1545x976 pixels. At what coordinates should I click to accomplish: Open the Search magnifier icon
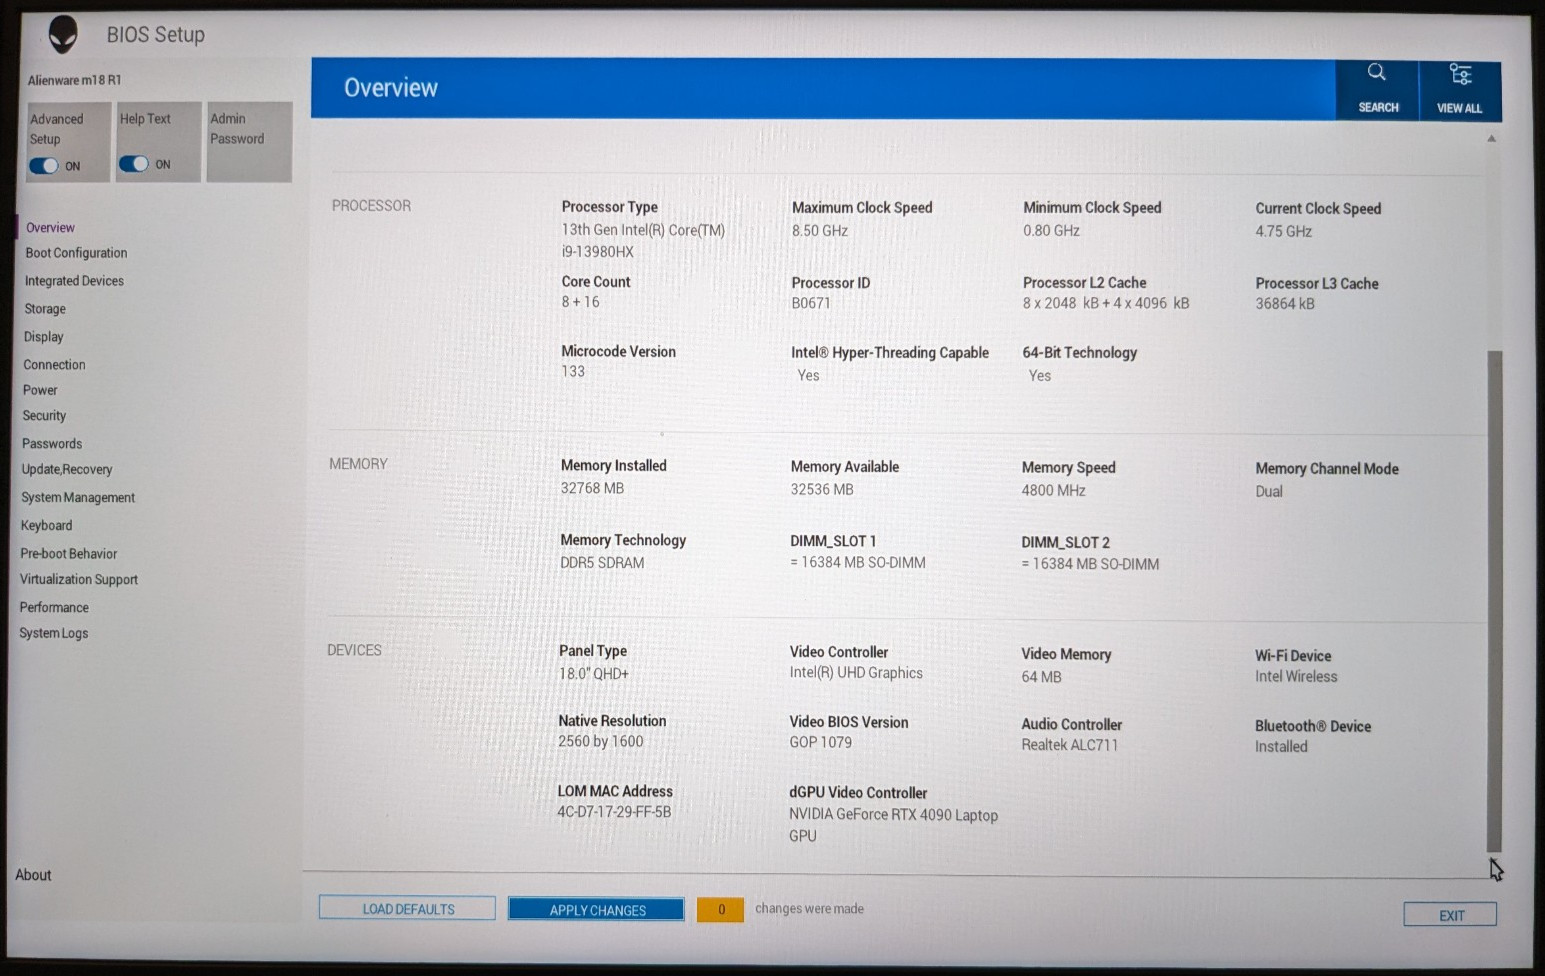(x=1377, y=72)
